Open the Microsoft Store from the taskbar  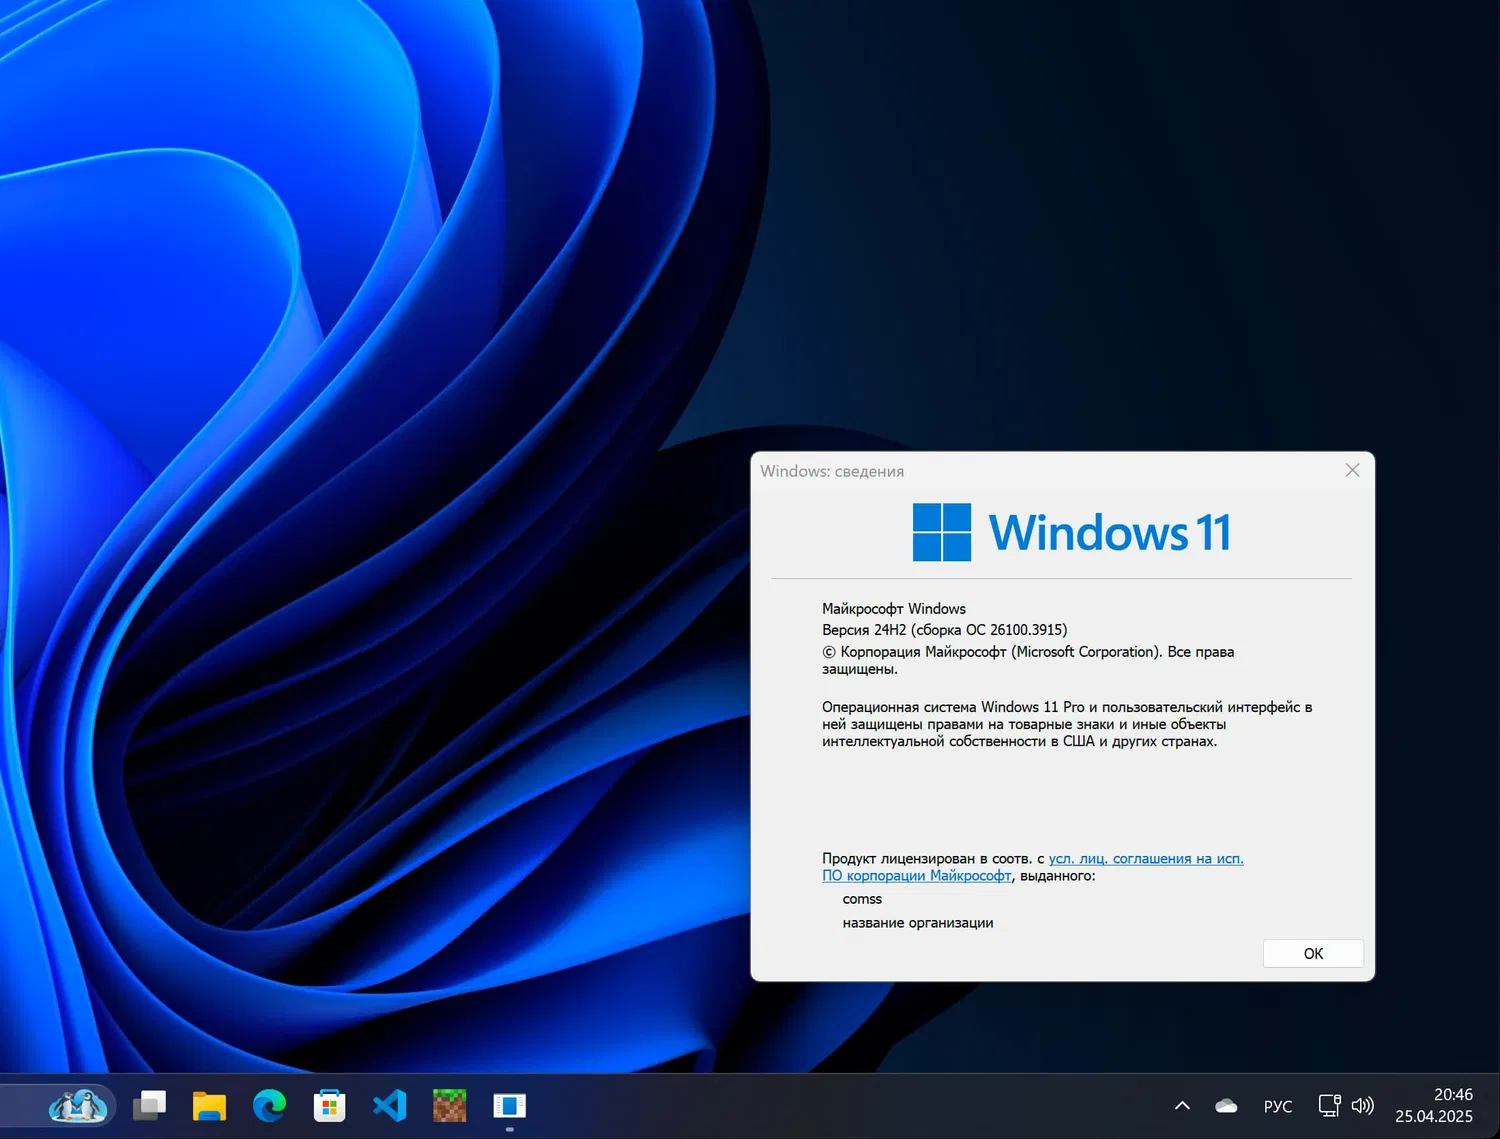329,1106
